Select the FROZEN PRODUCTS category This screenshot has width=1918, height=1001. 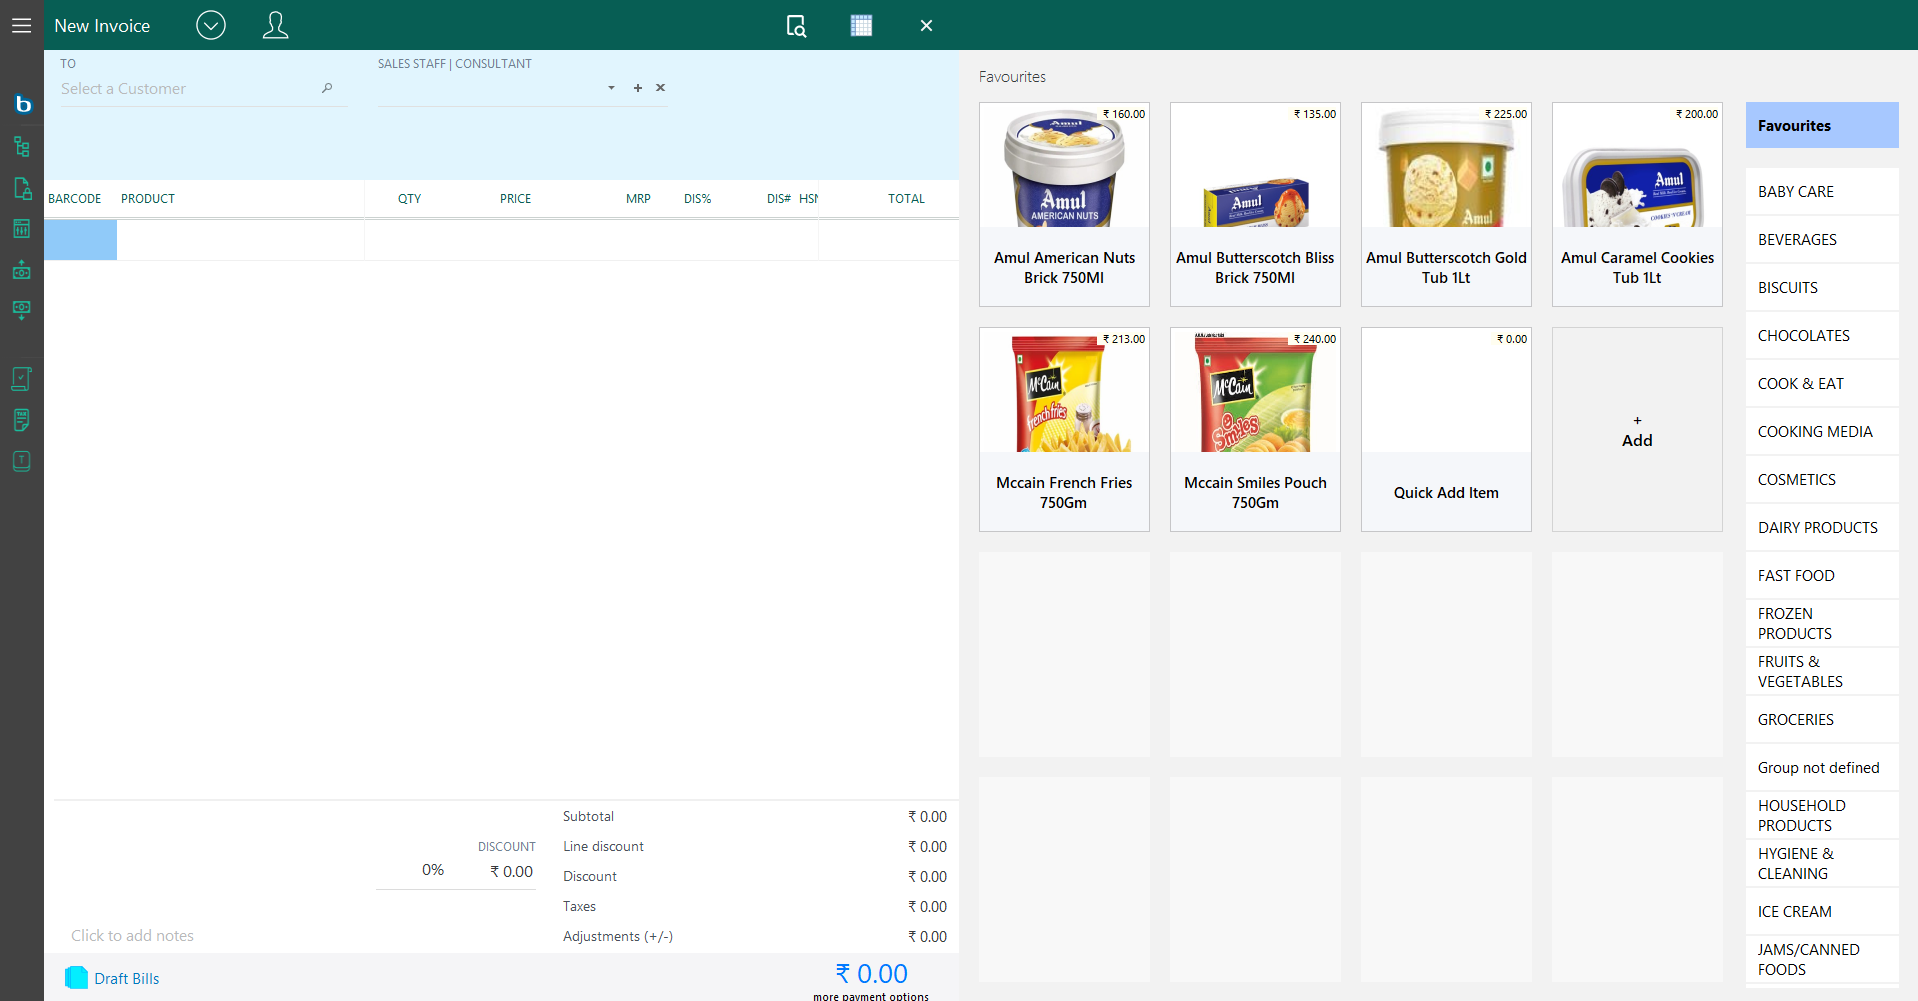[x=1822, y=623]
